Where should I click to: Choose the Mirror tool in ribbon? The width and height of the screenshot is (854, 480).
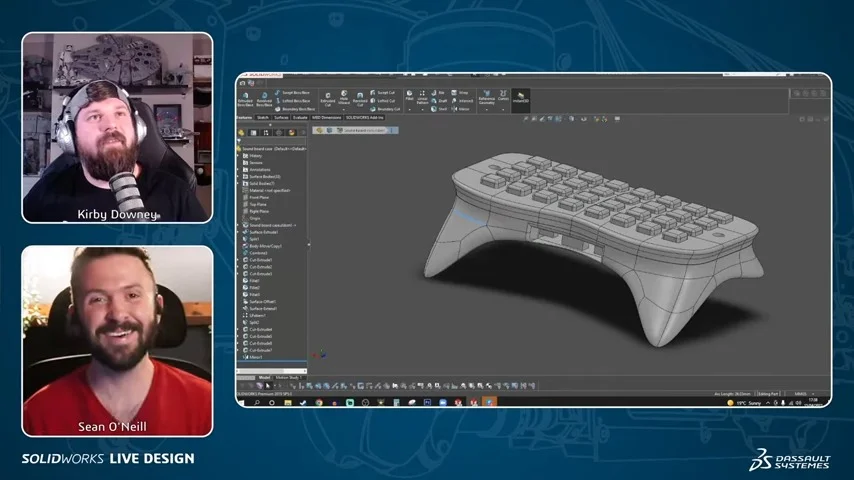460,109
